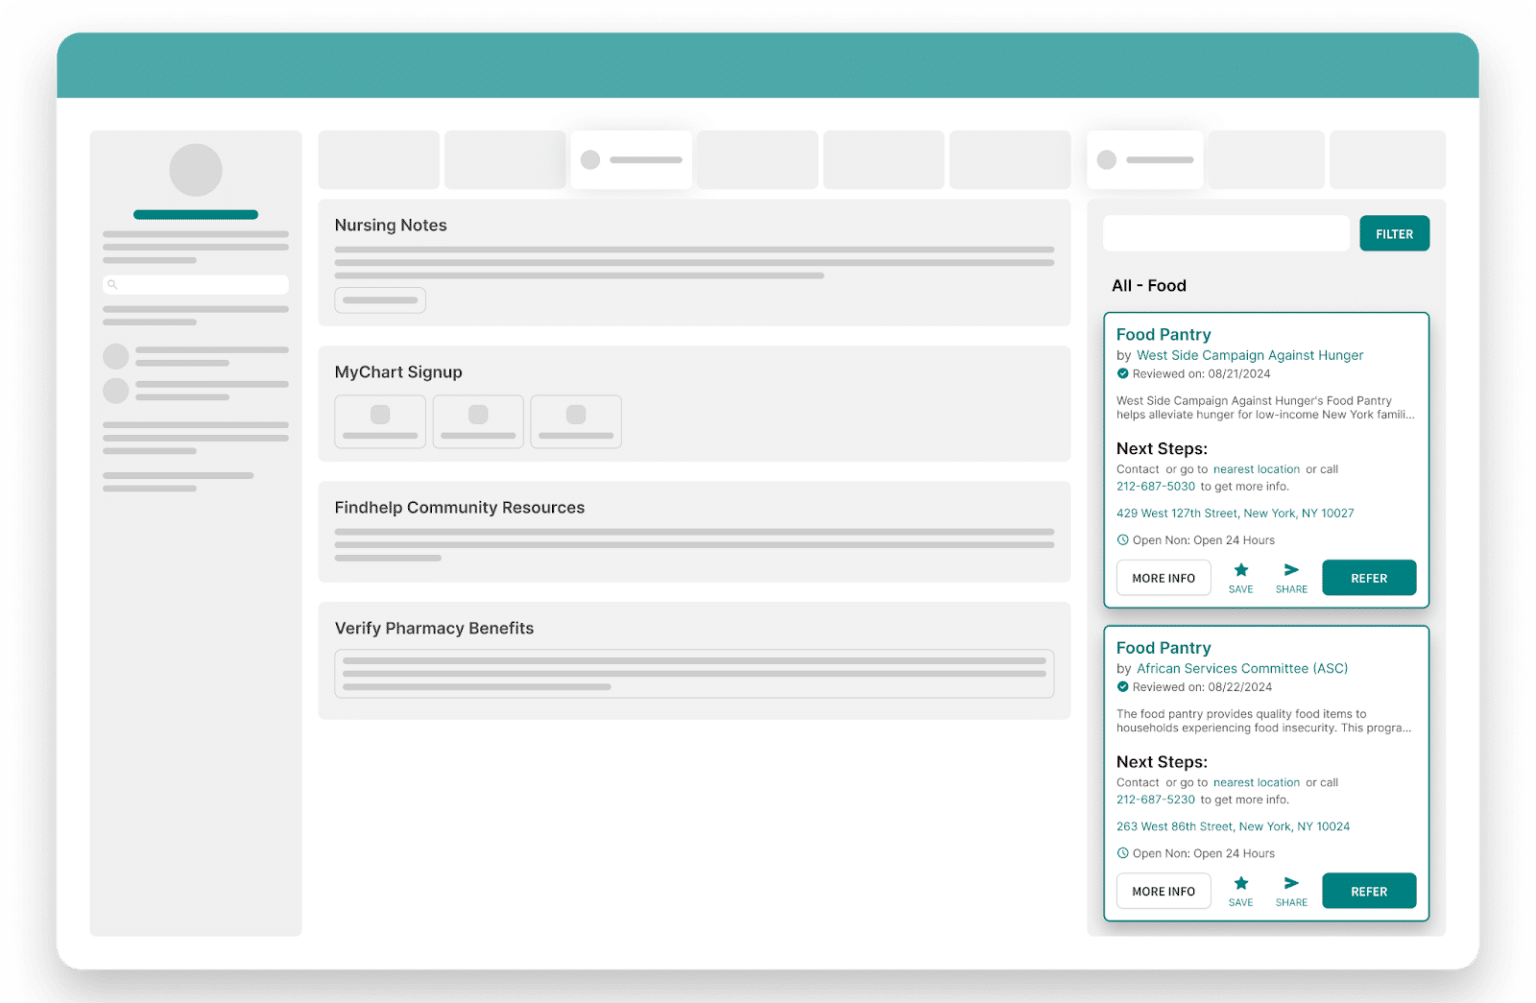Switch to the highlighted navigation tab
Screen dimensions: 1536x1003
631,159
